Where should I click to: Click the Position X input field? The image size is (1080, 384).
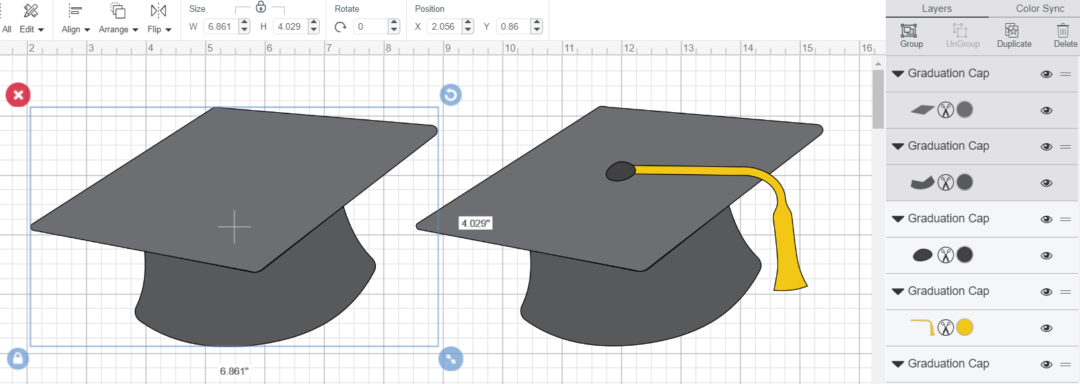tap(444, 27)
